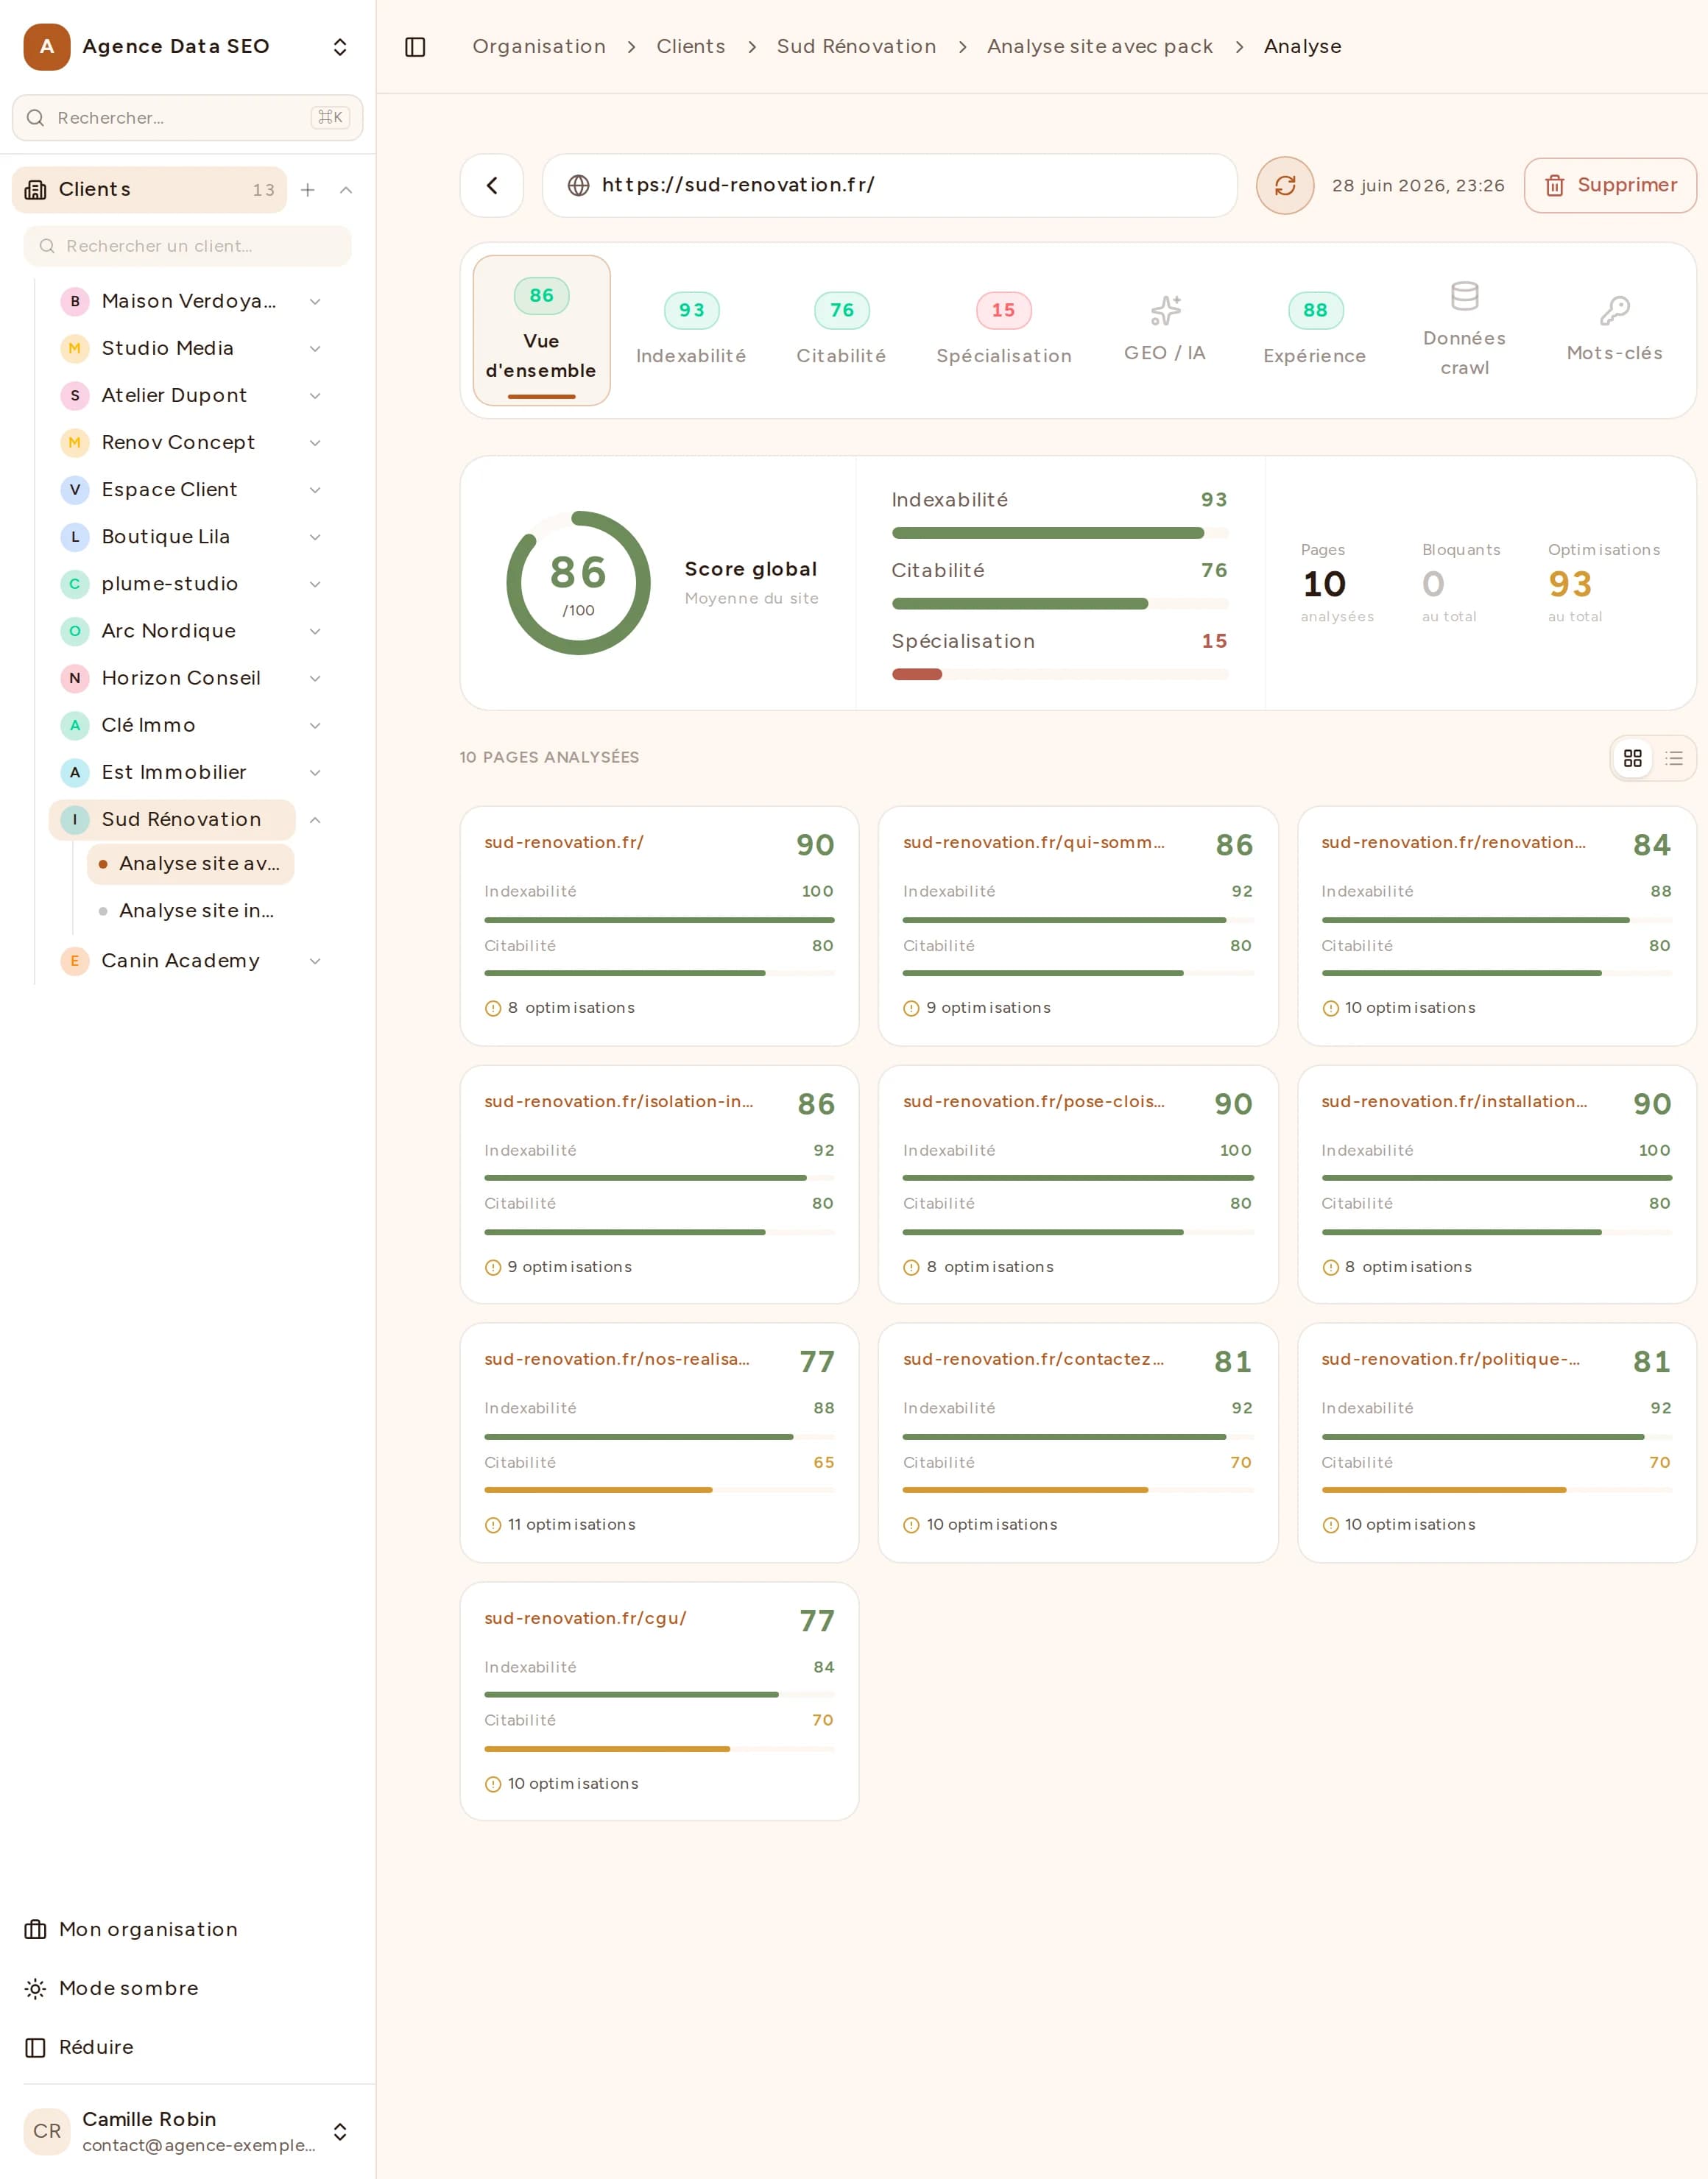Click the Supprimer button
This screenshot has height=2179, width=1708.
tap(1610, 185)
